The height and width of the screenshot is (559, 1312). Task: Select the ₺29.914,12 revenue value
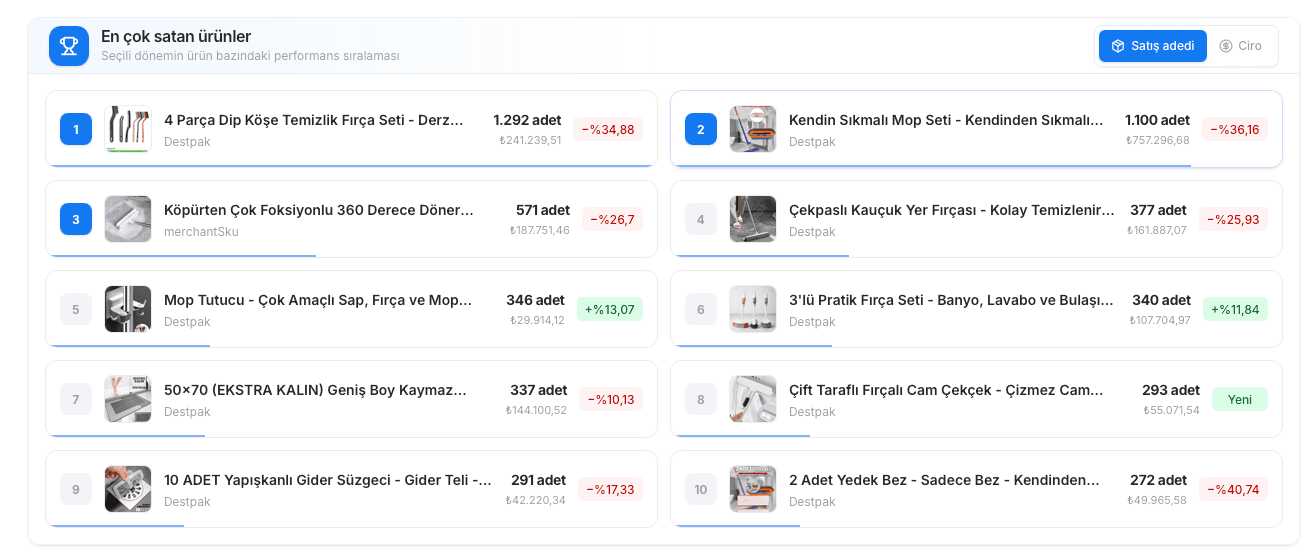[x=537, y=320]
